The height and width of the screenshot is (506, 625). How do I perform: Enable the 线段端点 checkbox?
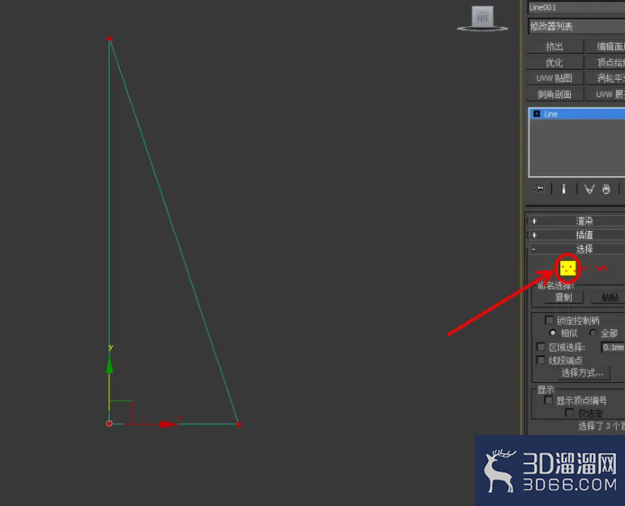pos(541,360)
